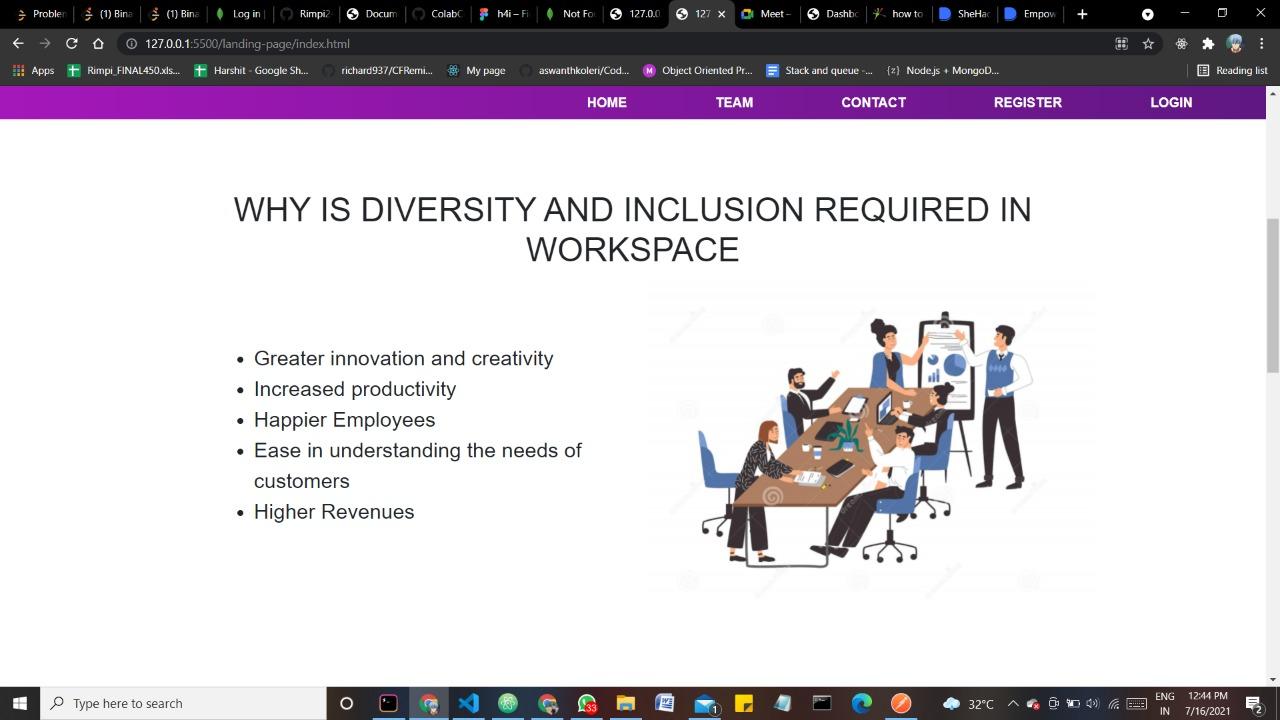Switch to the how to tab
Screen dimensions: 1280x720
point(899,14)
